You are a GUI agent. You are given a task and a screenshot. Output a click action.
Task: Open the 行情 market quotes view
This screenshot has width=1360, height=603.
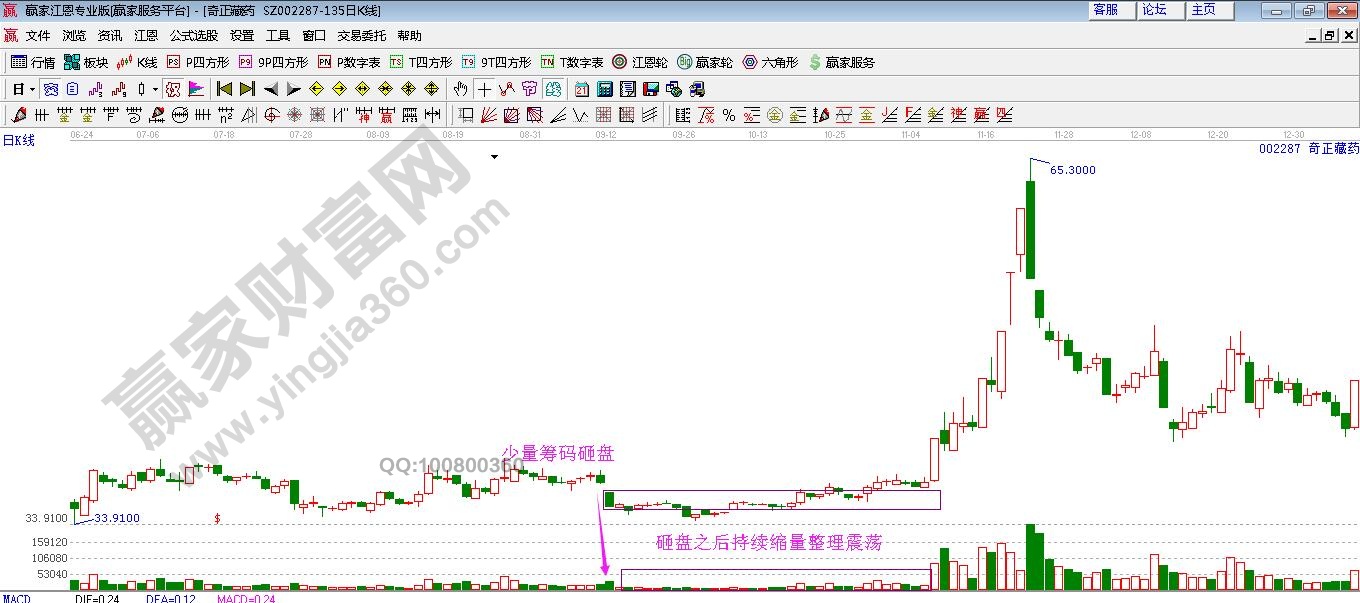coord(32,62)
